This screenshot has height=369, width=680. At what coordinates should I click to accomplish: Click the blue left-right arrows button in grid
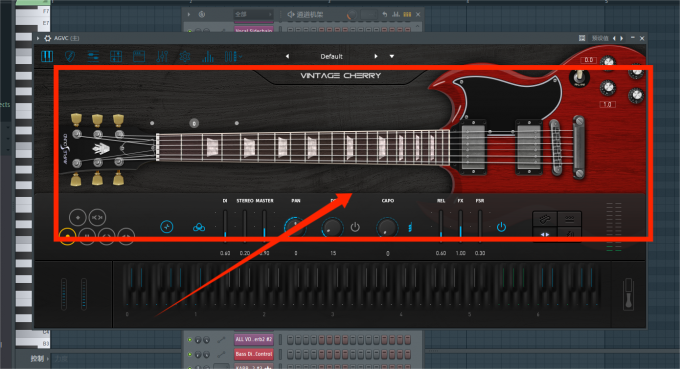coord(545,235)
